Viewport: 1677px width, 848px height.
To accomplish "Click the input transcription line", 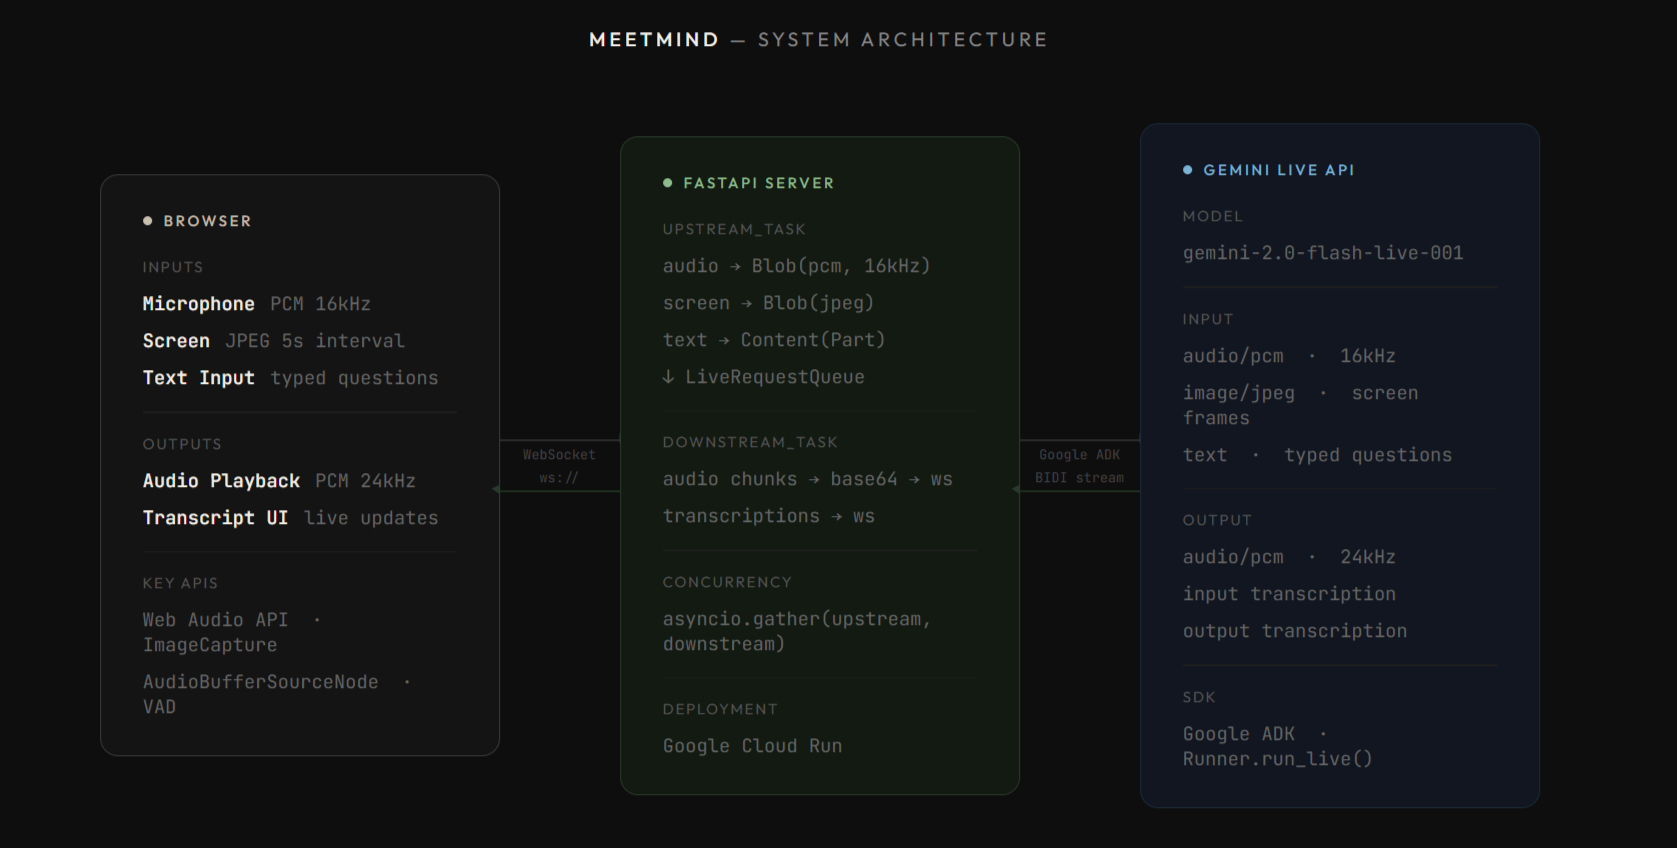I will pos(1289,594).
